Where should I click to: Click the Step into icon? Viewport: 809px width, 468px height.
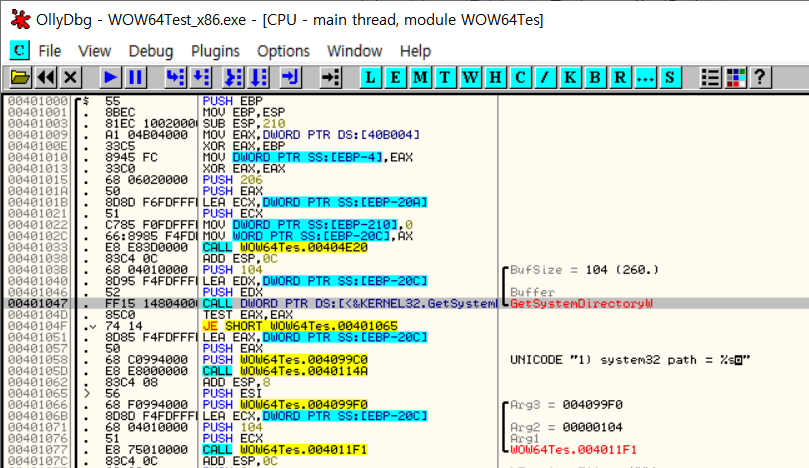(175, 77)
